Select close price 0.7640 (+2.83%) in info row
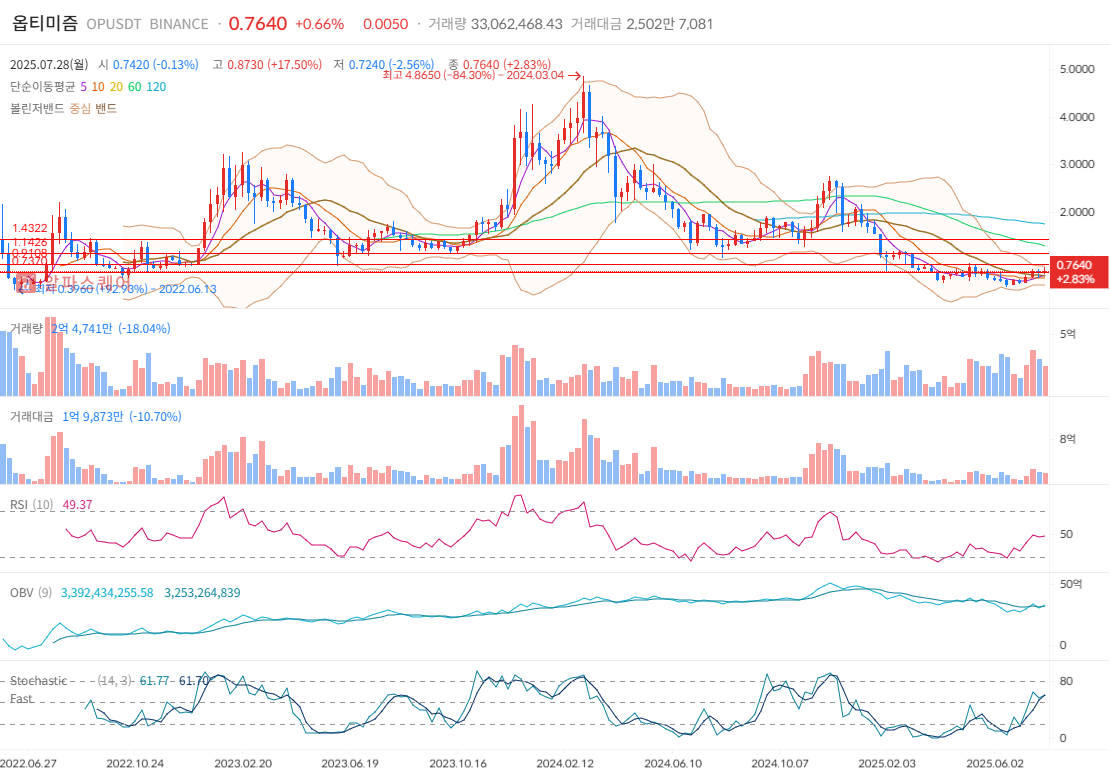1110x778 pixels. point(507,64)
